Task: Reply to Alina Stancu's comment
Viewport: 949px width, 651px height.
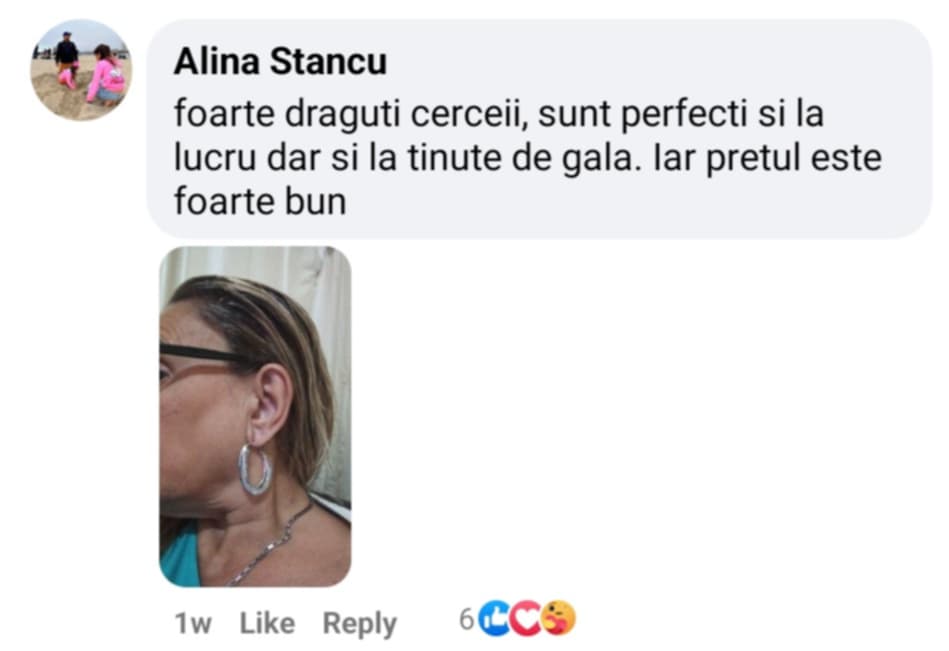Action: 360,623
